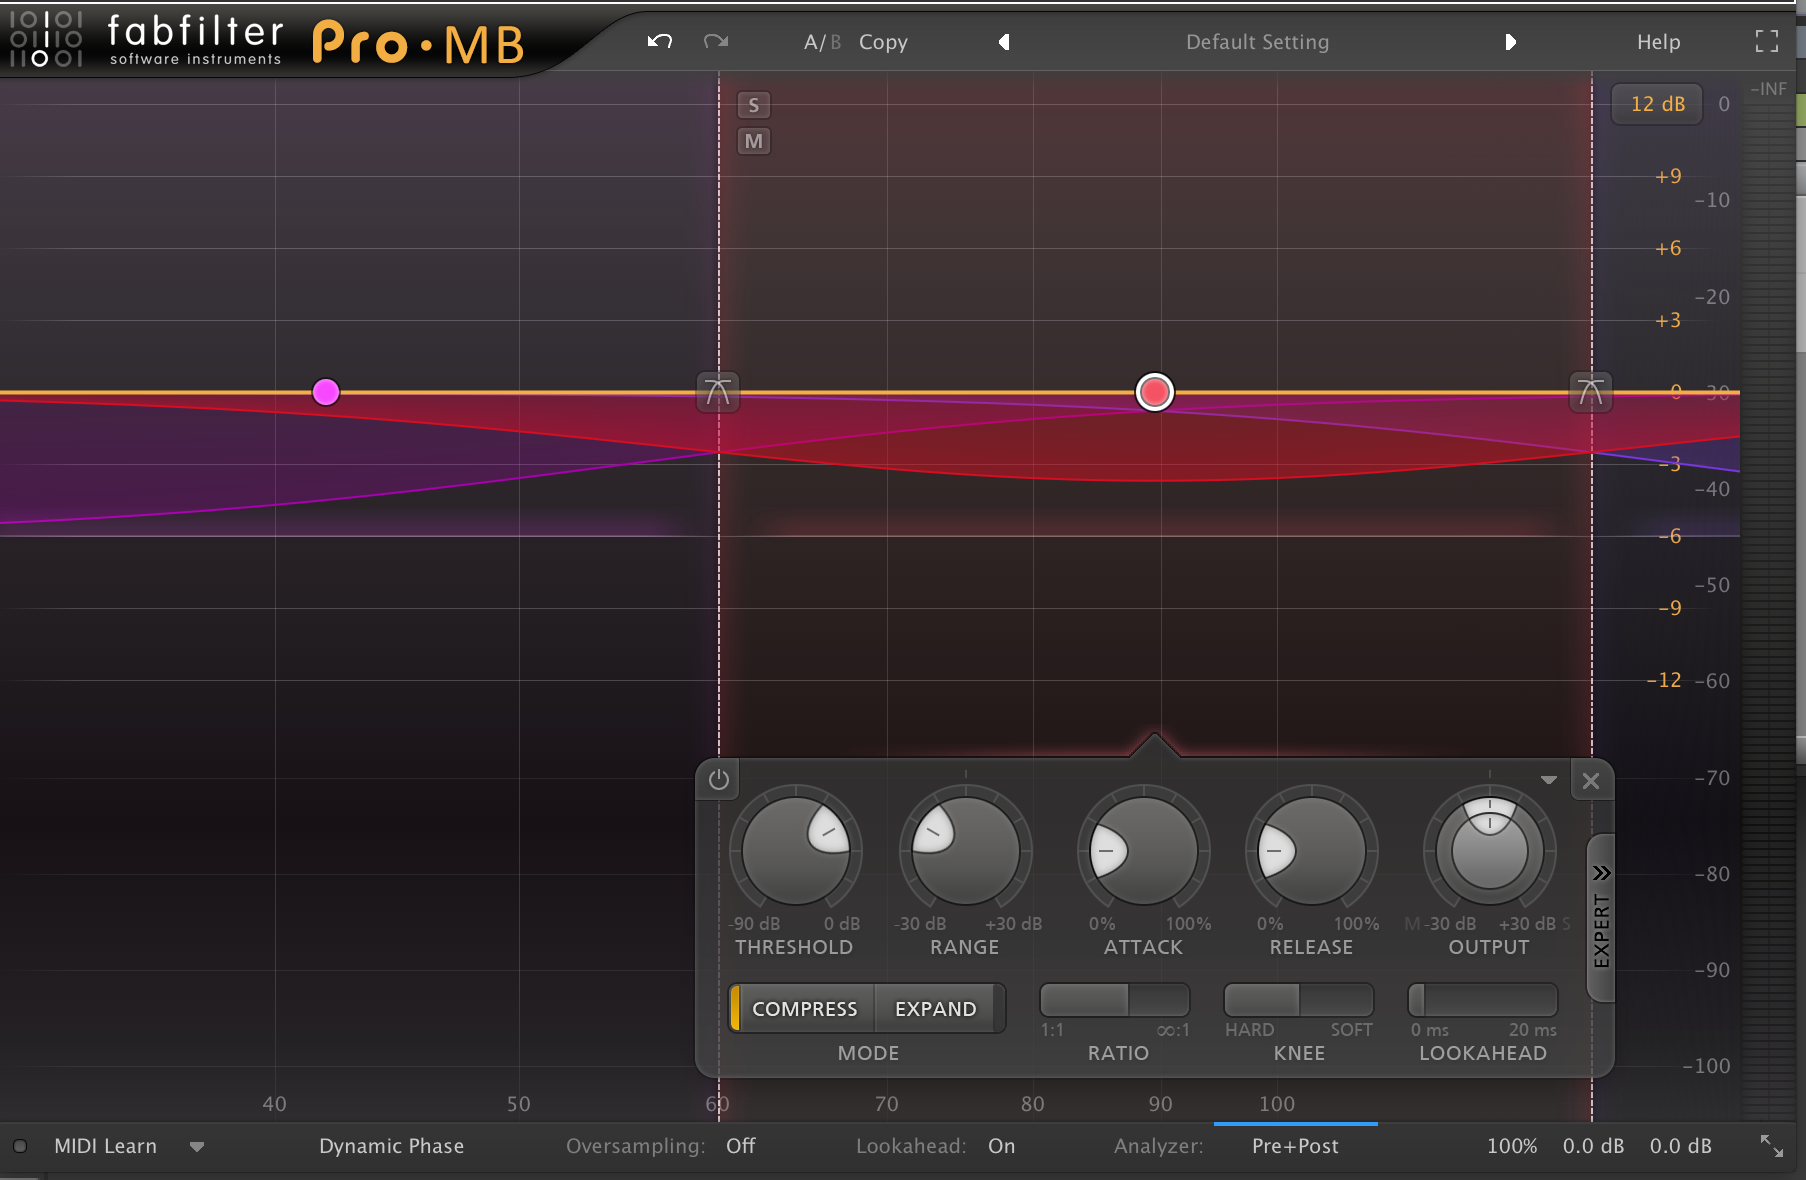Image resolution: width=1806 pixels, height=1180 pixels.
Task: Click the RATIO slider
Action: pyautogui.click(x=1114, y=1000)
